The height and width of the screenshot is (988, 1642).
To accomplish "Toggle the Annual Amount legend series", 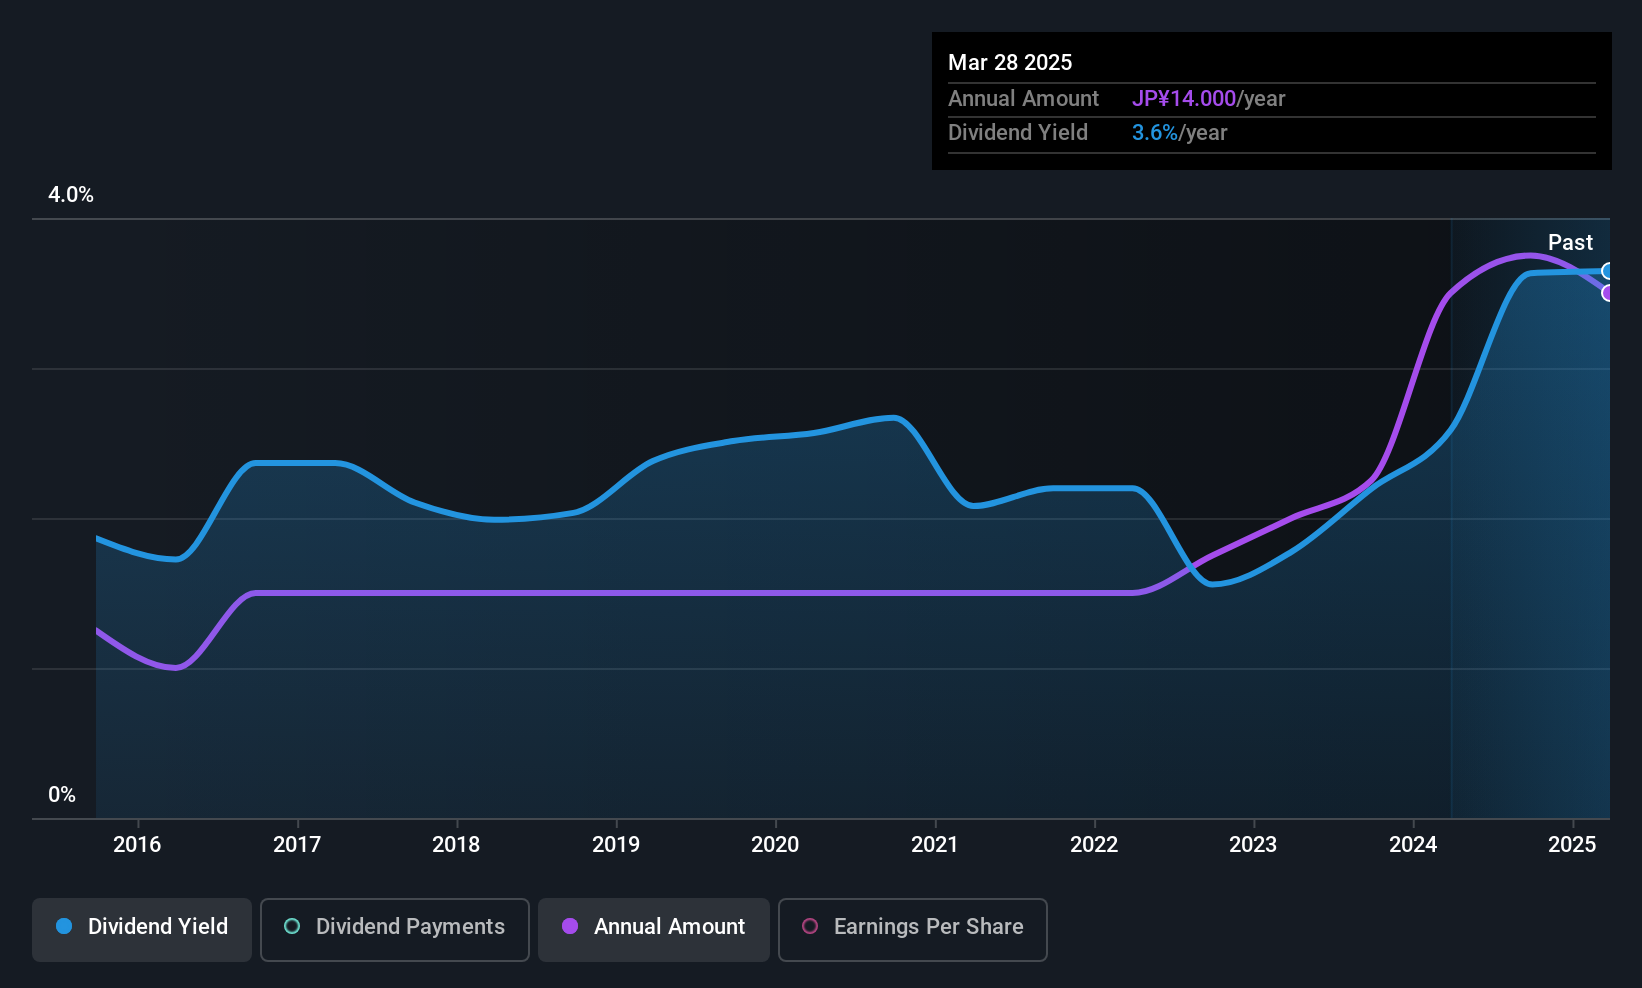I will [654, 928].
